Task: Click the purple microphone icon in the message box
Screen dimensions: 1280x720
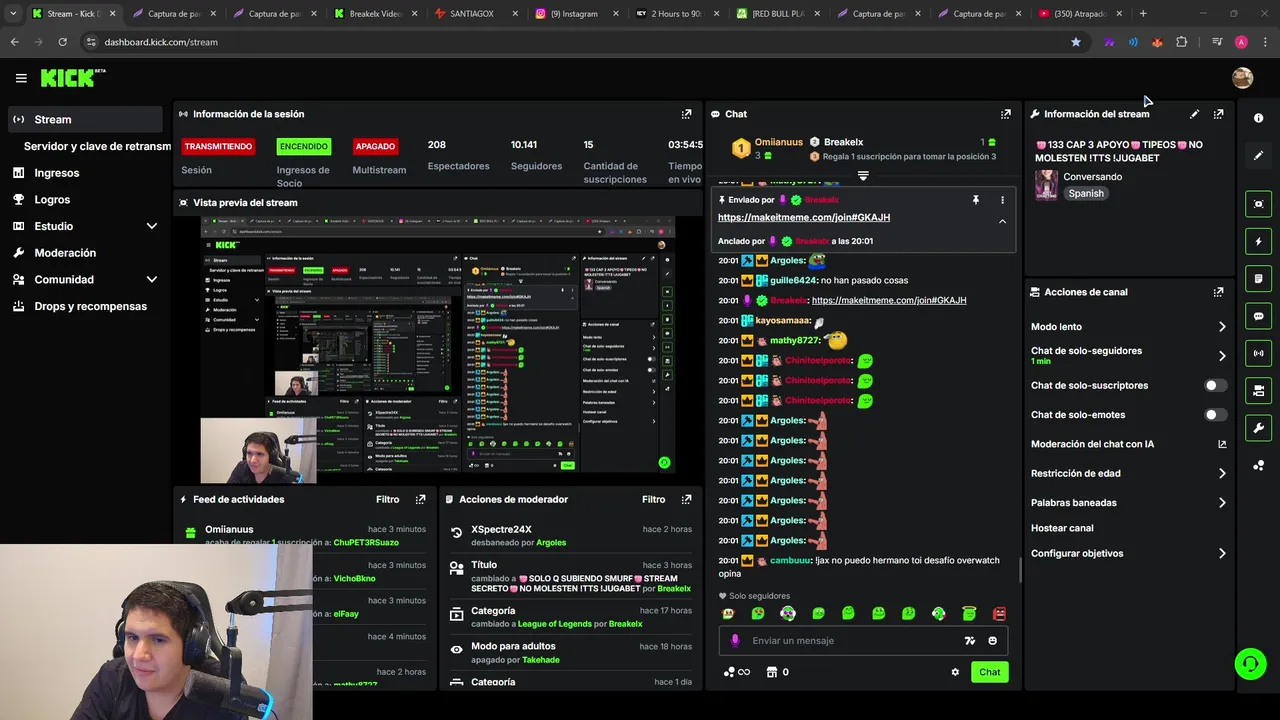Action: pos(735,641)
